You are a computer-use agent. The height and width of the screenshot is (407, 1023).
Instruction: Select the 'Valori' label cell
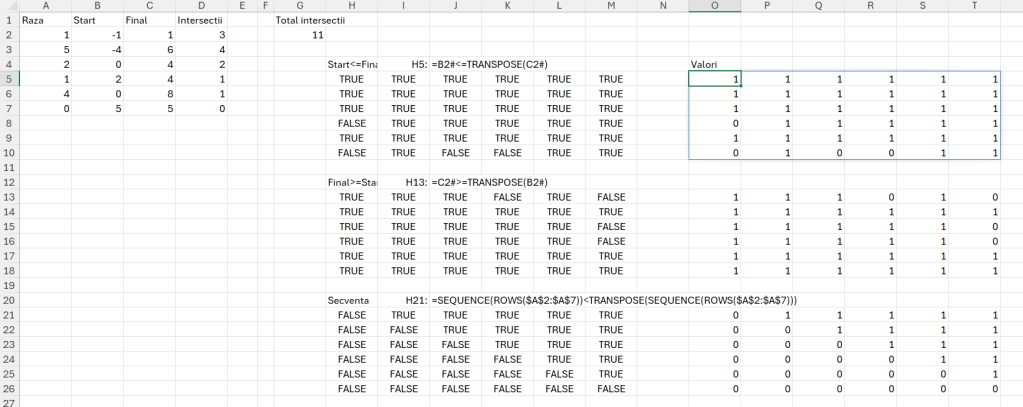[x=706, y=65]
